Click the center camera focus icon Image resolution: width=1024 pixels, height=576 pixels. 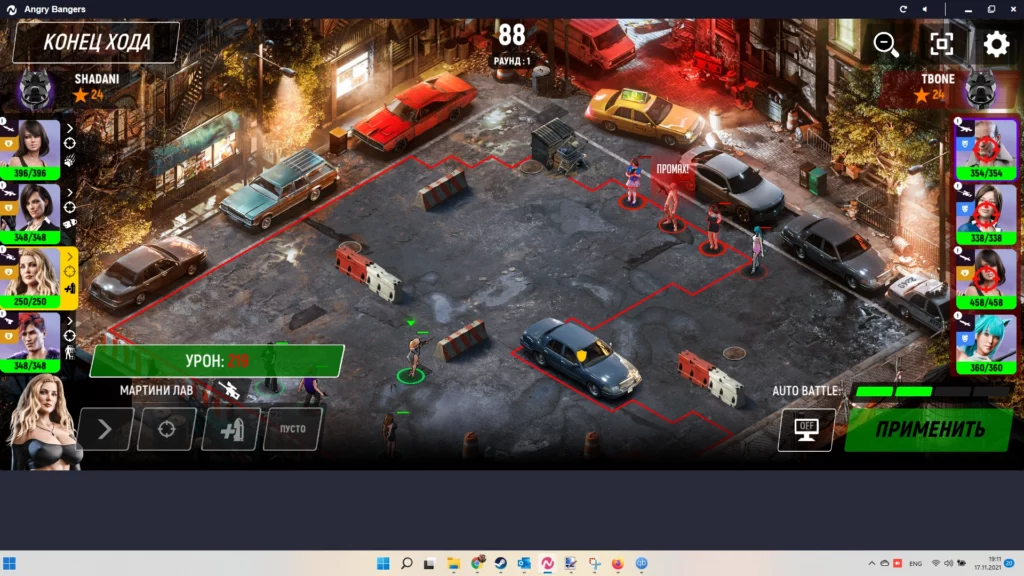[941, 43]
